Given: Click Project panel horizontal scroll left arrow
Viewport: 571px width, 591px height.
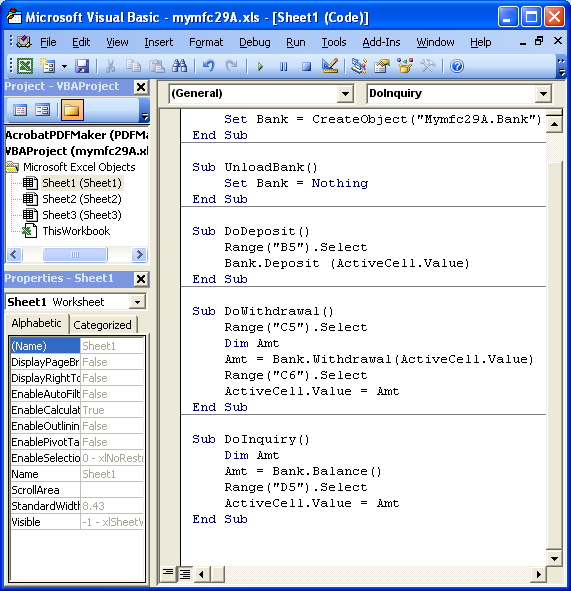Looking at the screenshot, I should pos(14,254).
